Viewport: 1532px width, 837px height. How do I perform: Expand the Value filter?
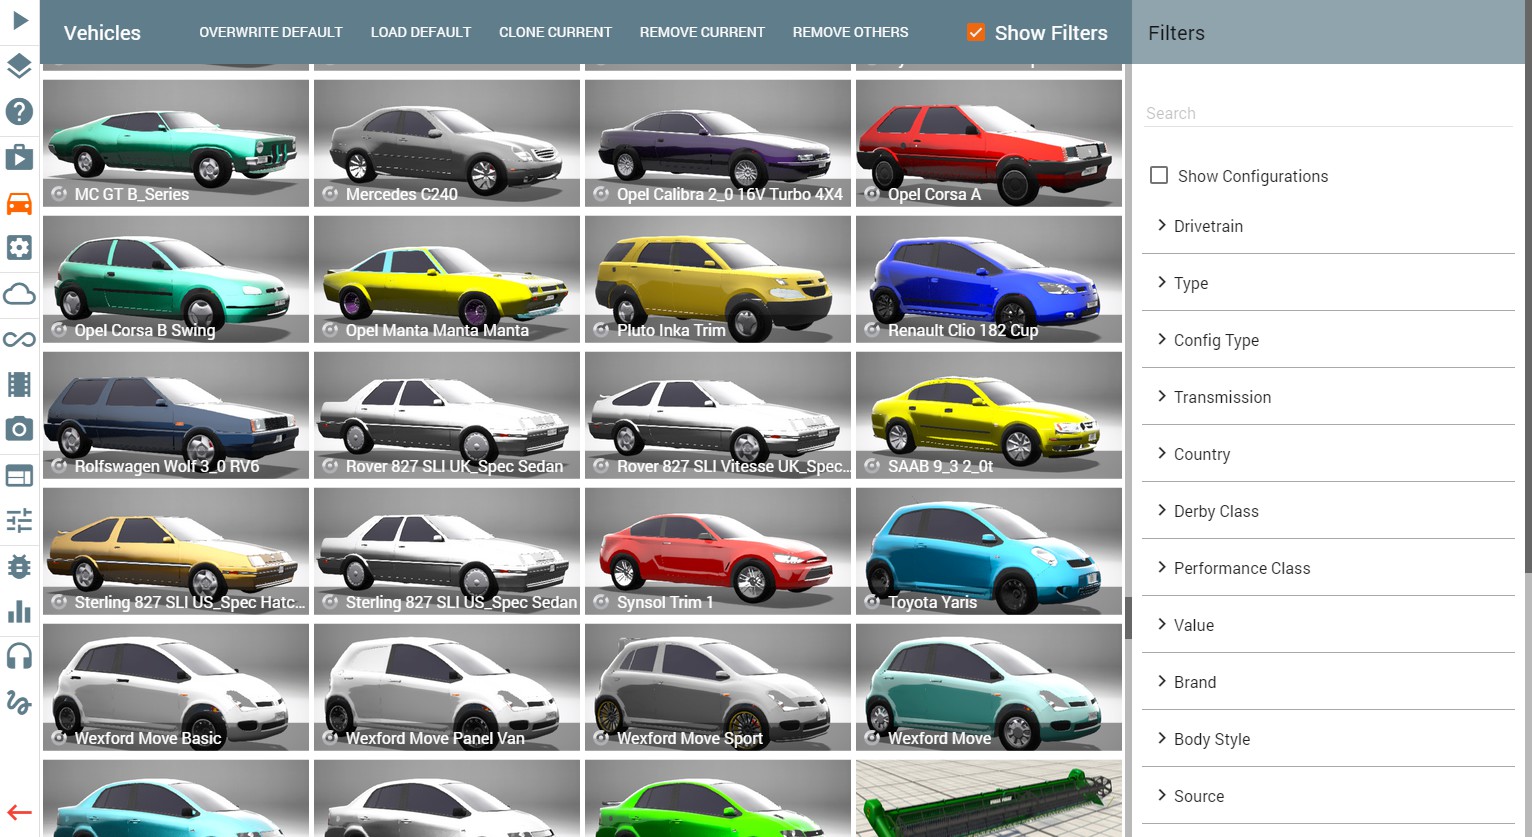coord(1328,625)
